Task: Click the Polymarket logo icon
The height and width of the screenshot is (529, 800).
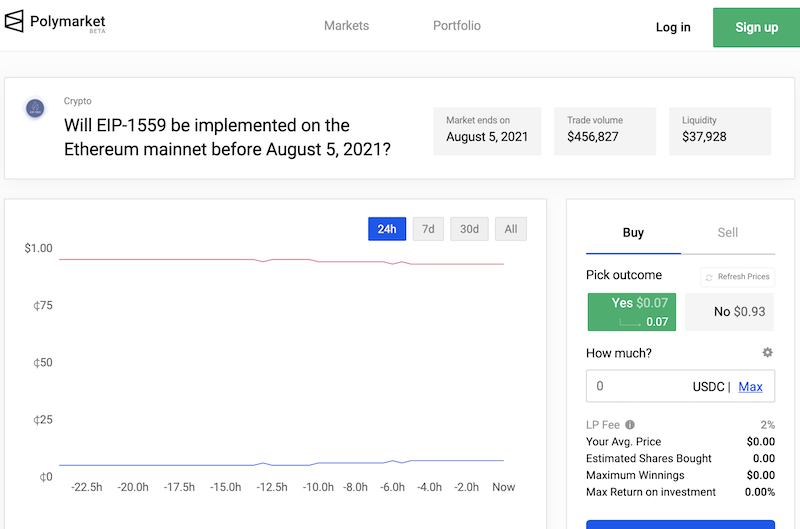Action: [14, 21]
